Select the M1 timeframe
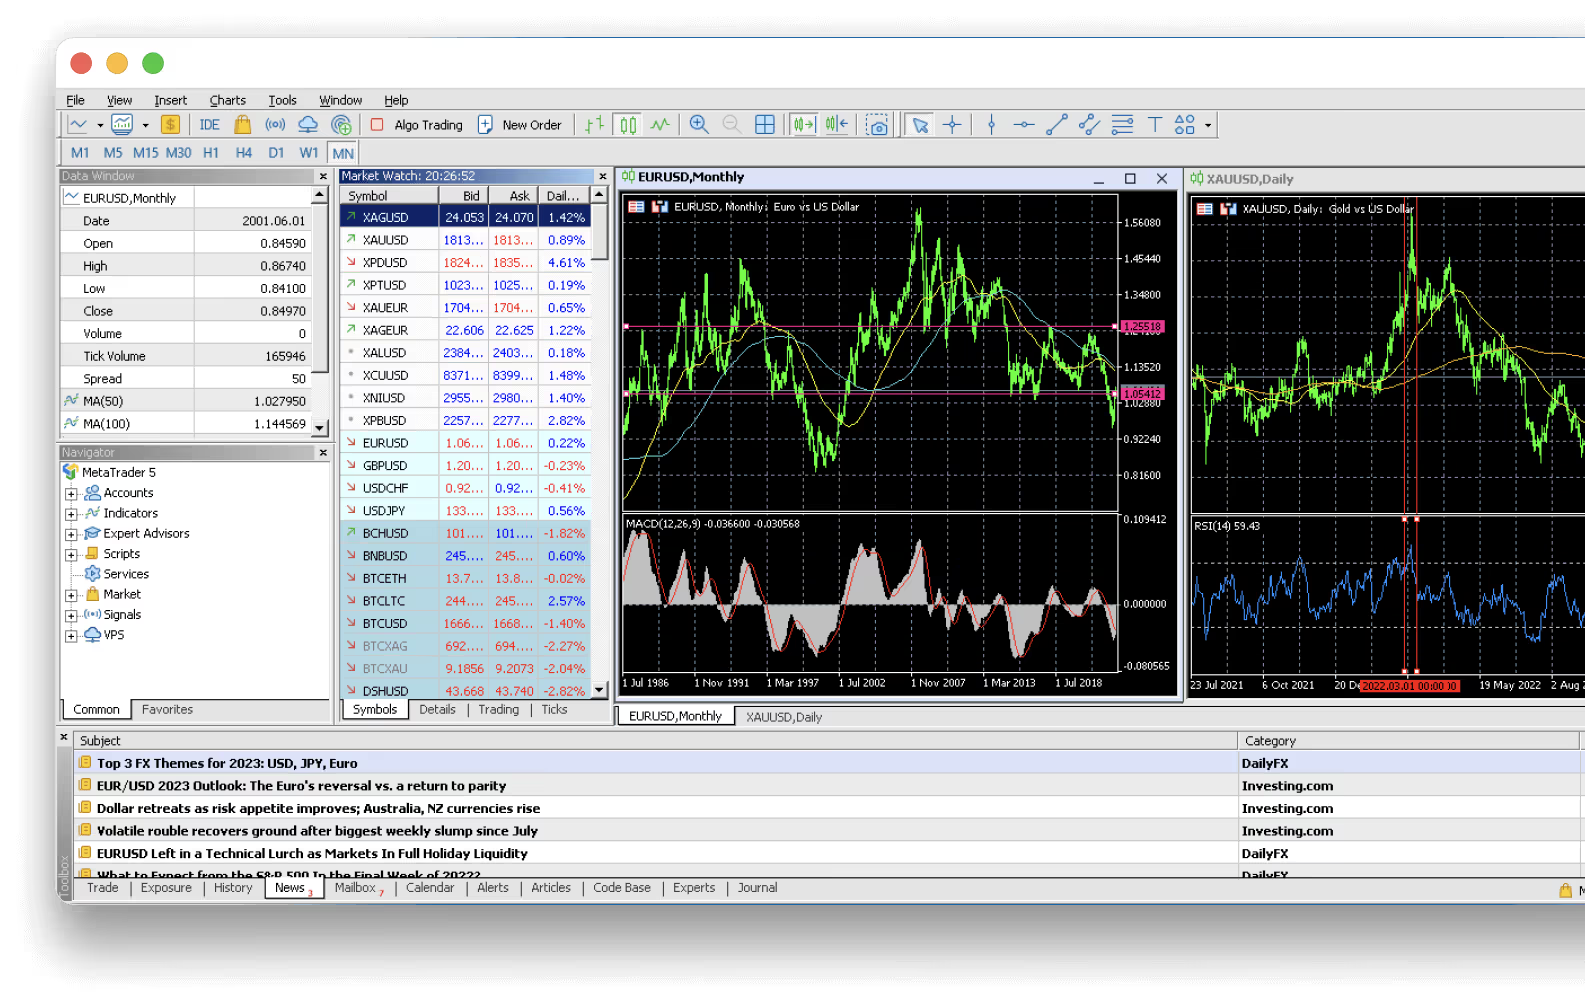Screen dimensions: 1585x1003 pyautogui.click(x=80, y=153)
